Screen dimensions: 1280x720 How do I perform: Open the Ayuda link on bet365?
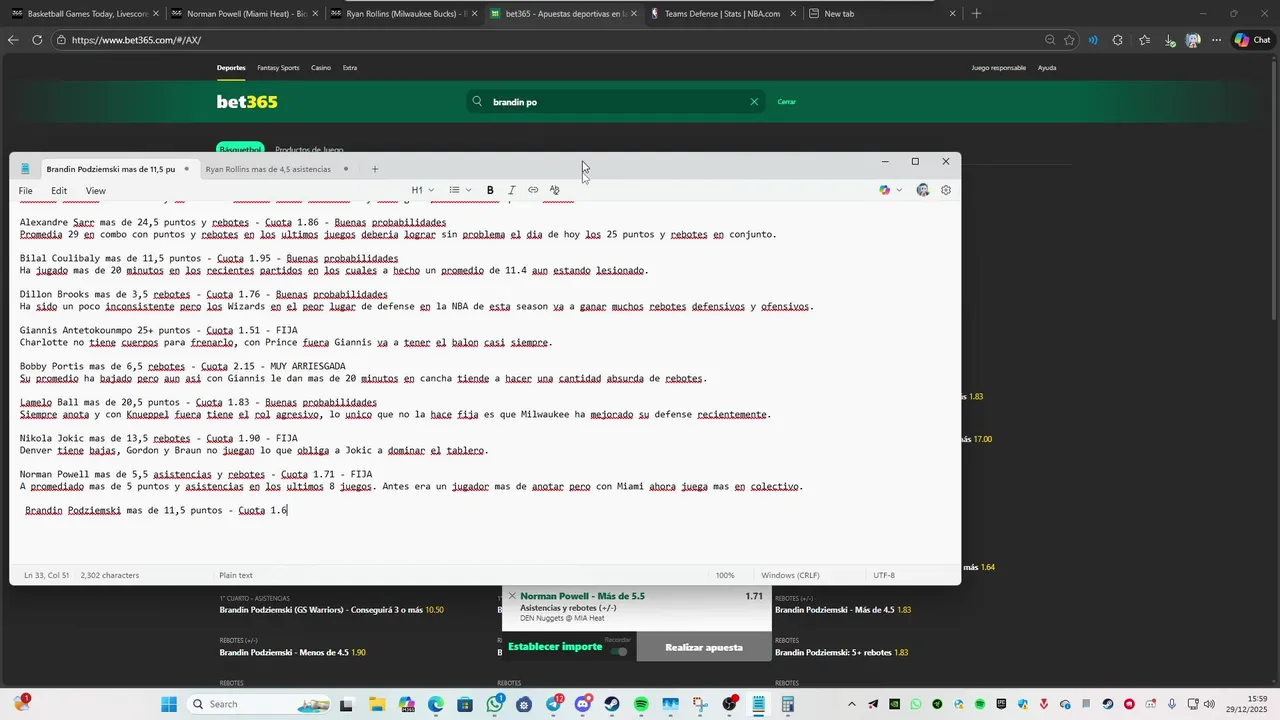click(1047, 68)
